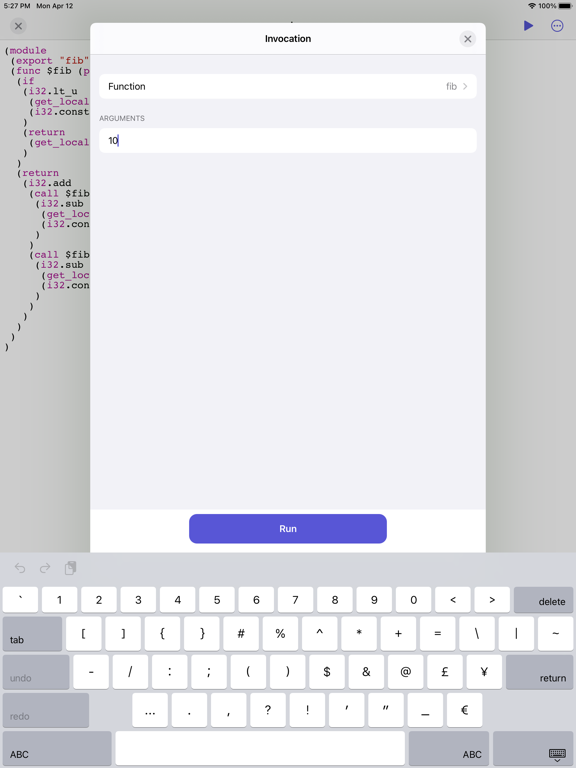
Task: Tap the Run button
Action: pyautogui.click(x=288, y=528)
